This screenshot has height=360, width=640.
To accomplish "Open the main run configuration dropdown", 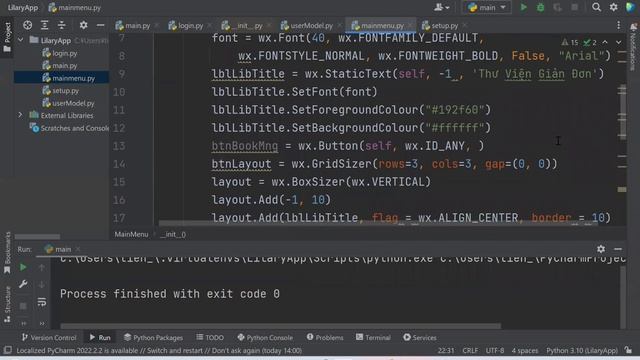I will coord(487,7).
